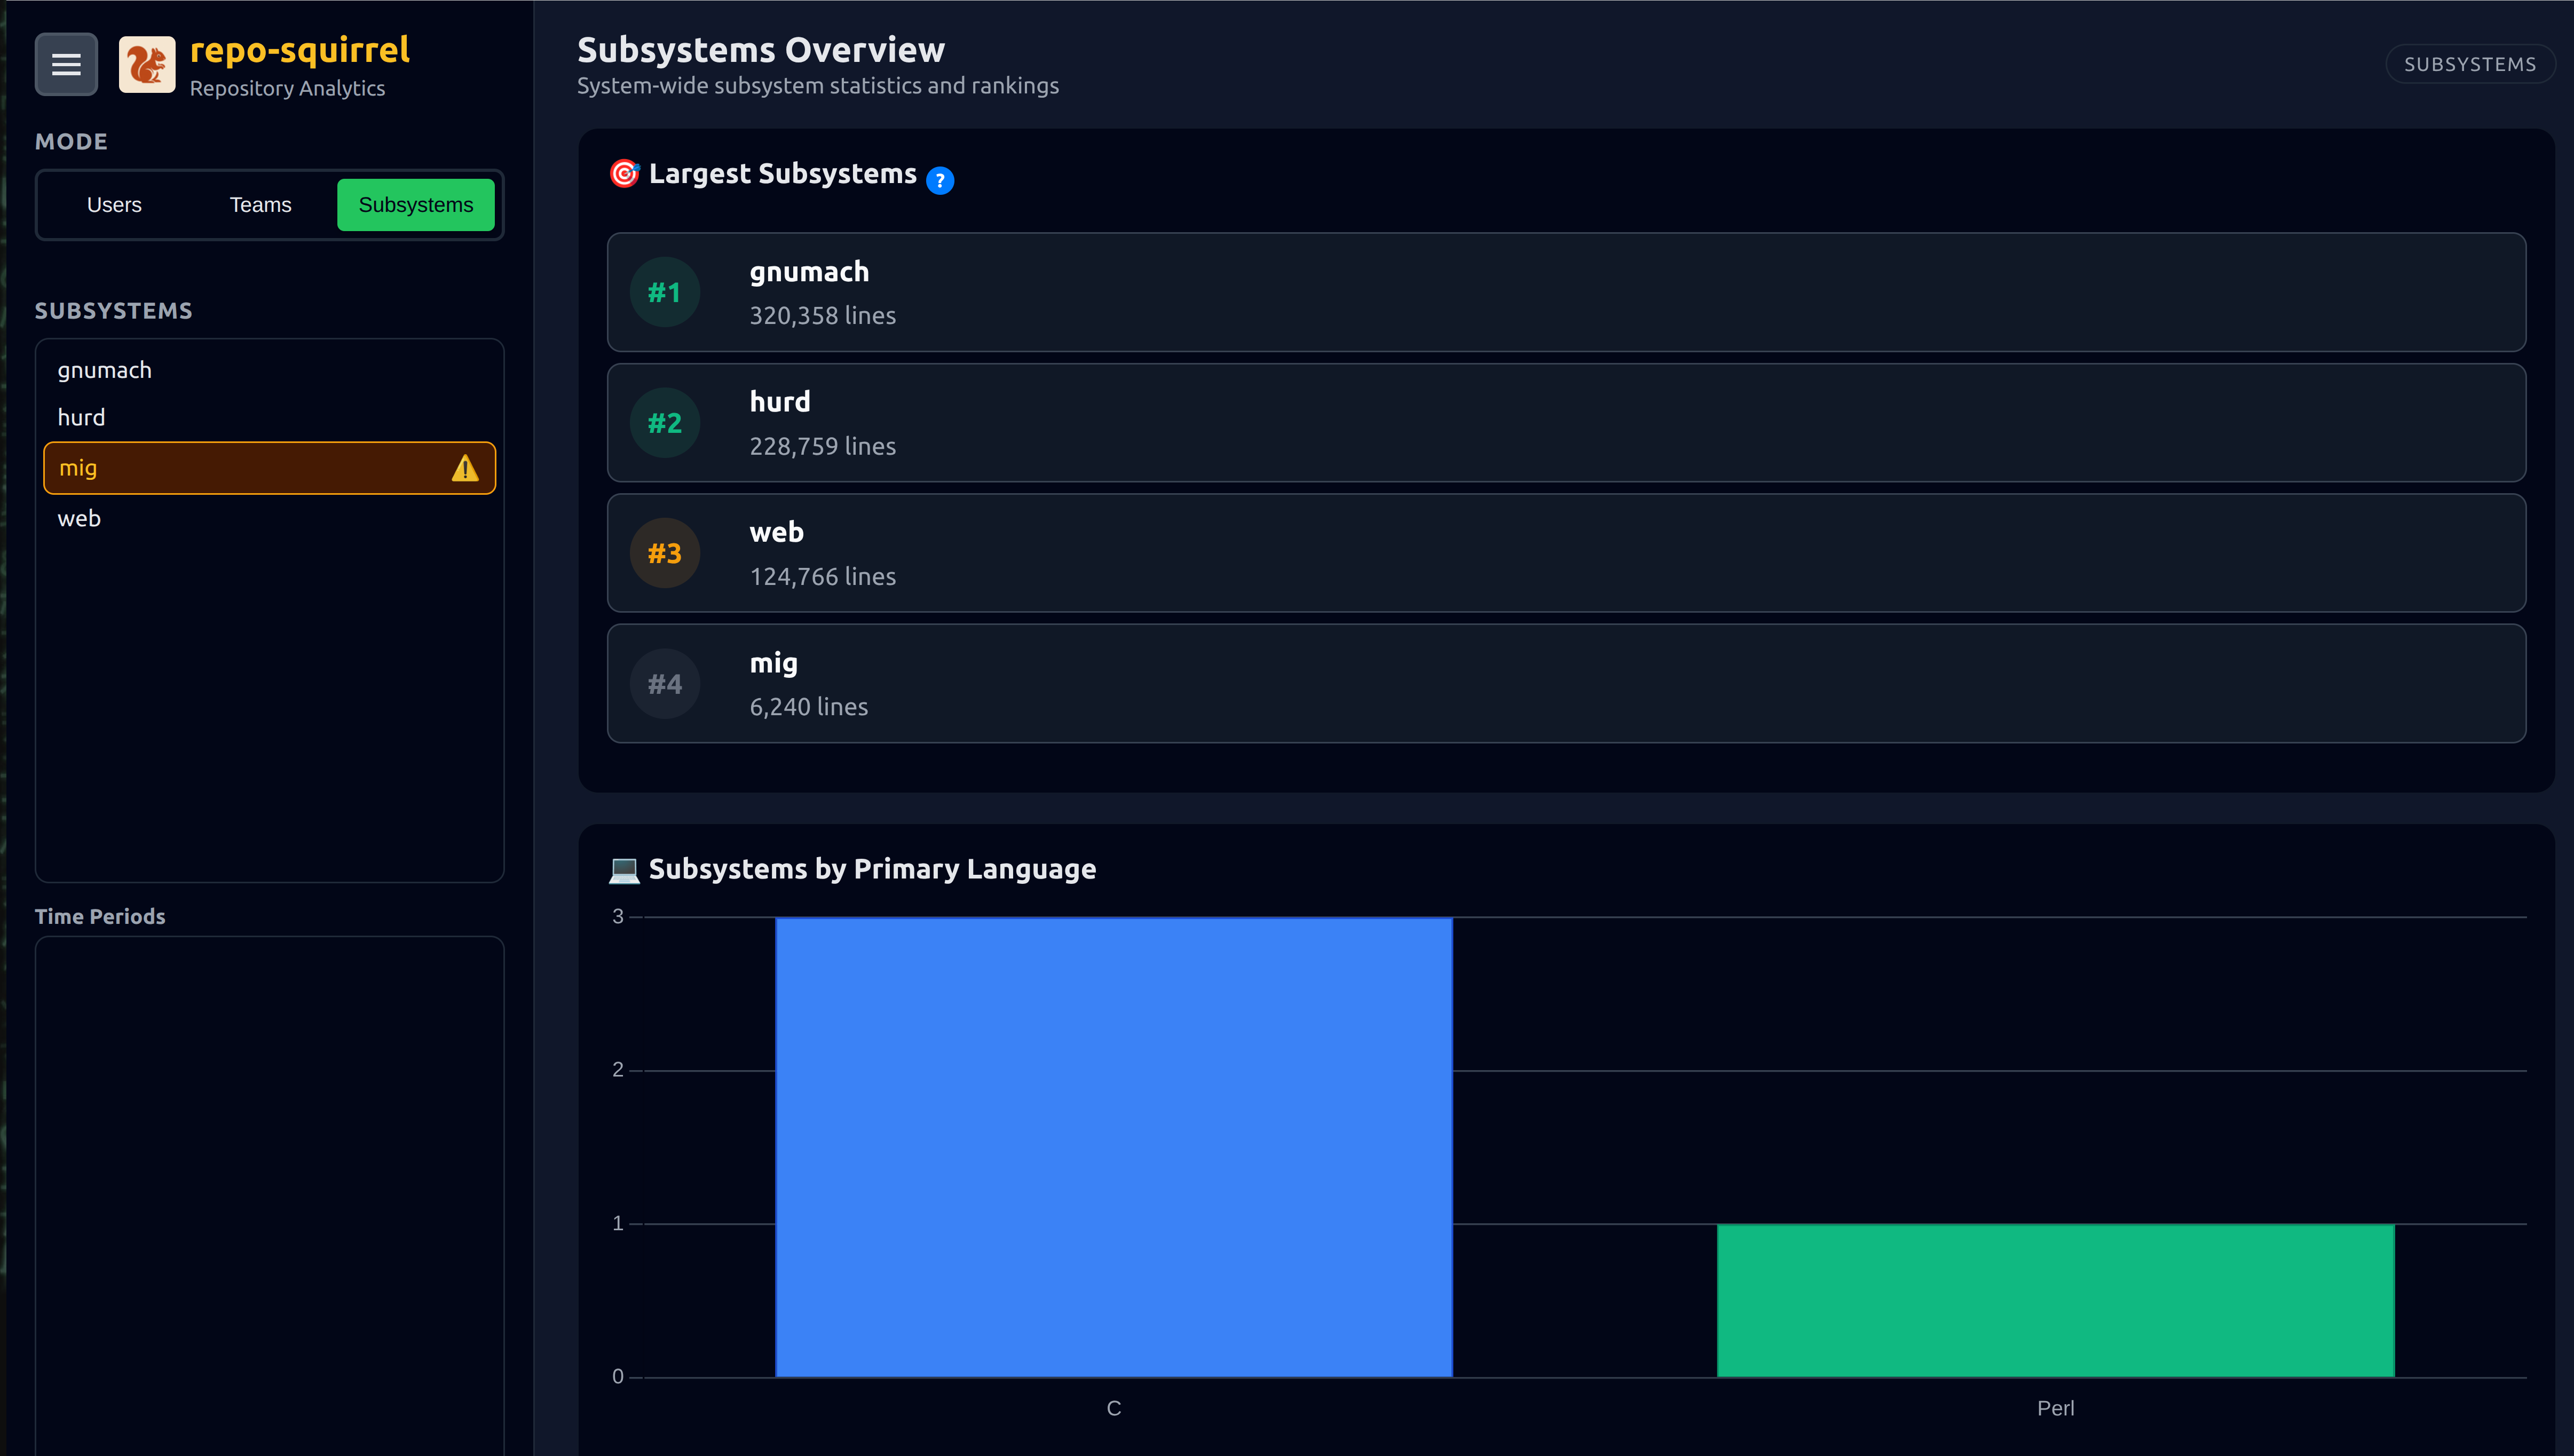The width and height of the screenshot is (2574, 1456).
Task: Click the green Perl bar in the chart
Action: coord(2055,1300)
